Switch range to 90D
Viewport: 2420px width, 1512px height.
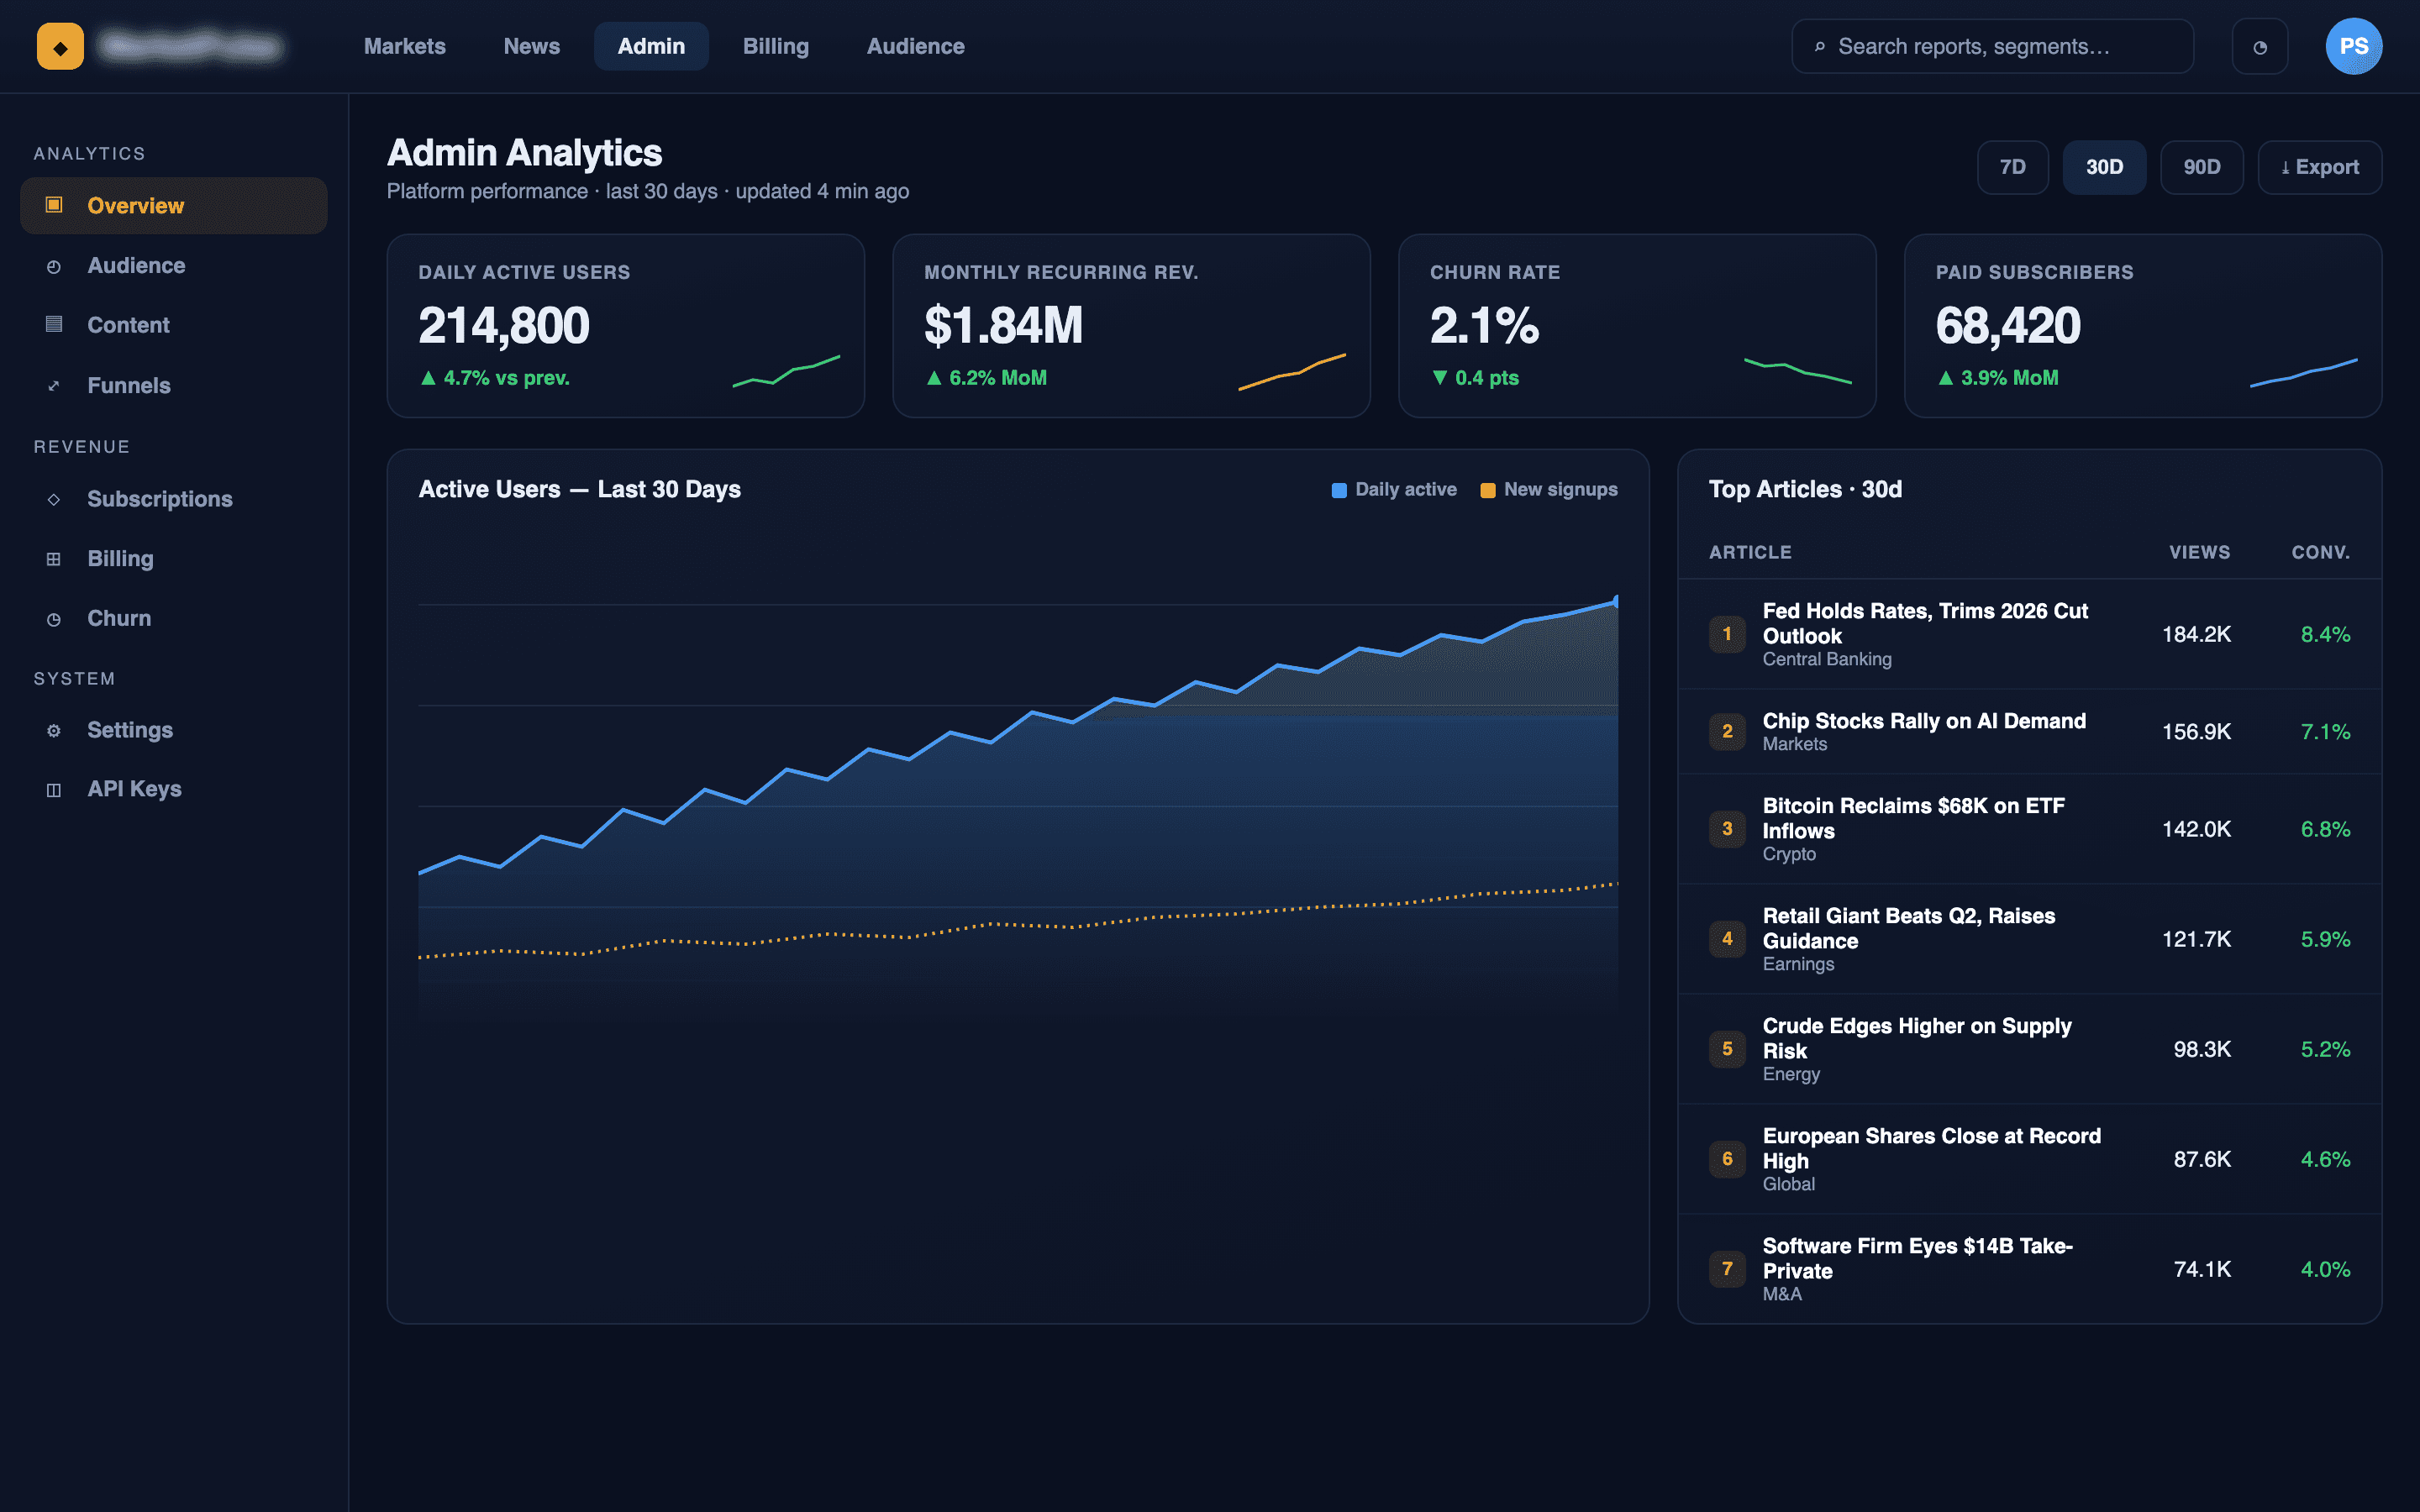tap(2201, 167)
